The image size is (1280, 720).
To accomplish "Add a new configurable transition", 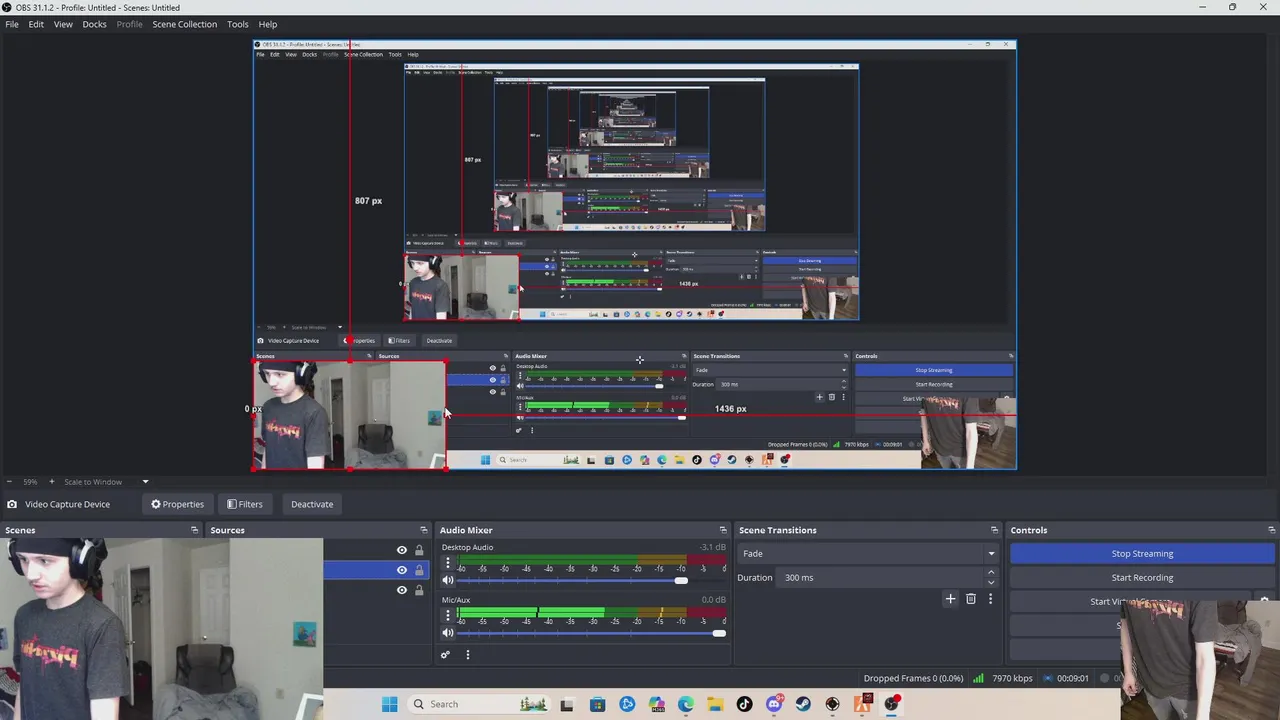I will [x=950, y=599].
